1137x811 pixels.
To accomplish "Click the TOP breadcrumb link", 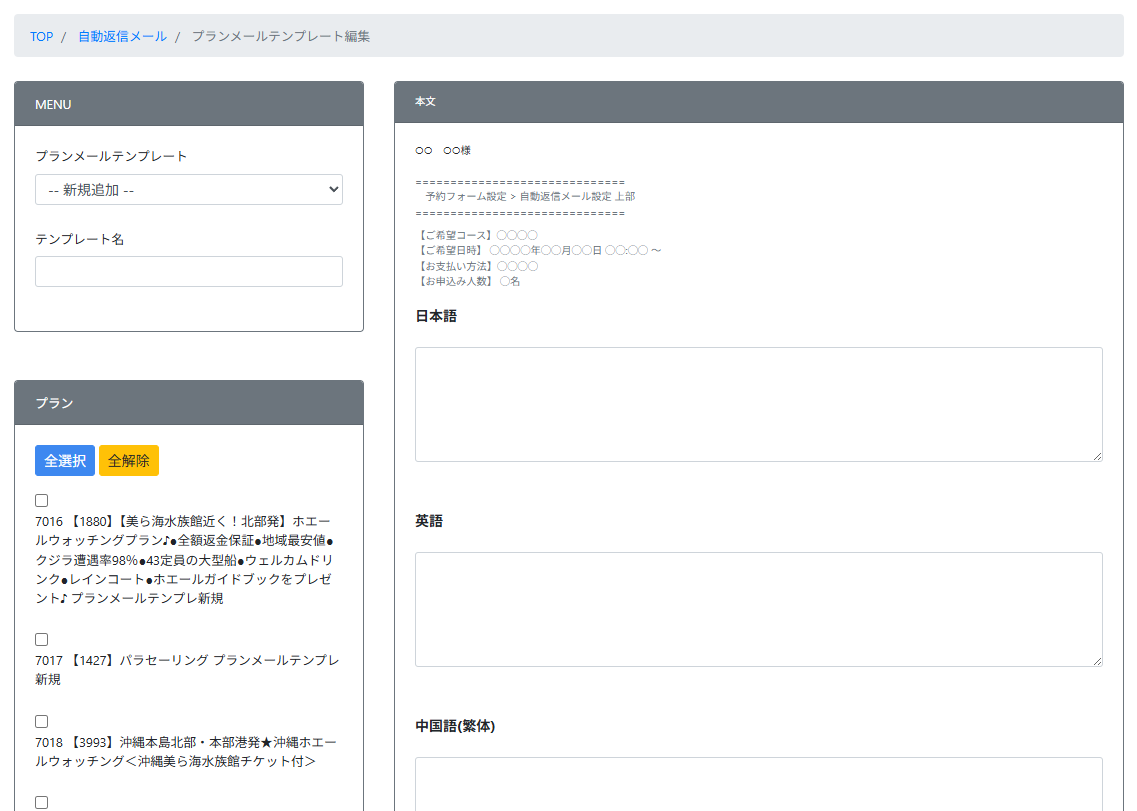I will (41, 36).
